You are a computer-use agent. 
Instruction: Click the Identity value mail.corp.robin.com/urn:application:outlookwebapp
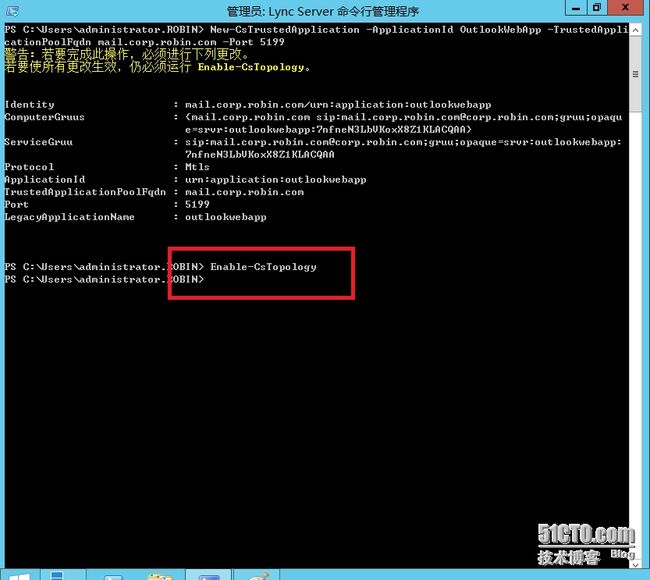tap(338, 104)
